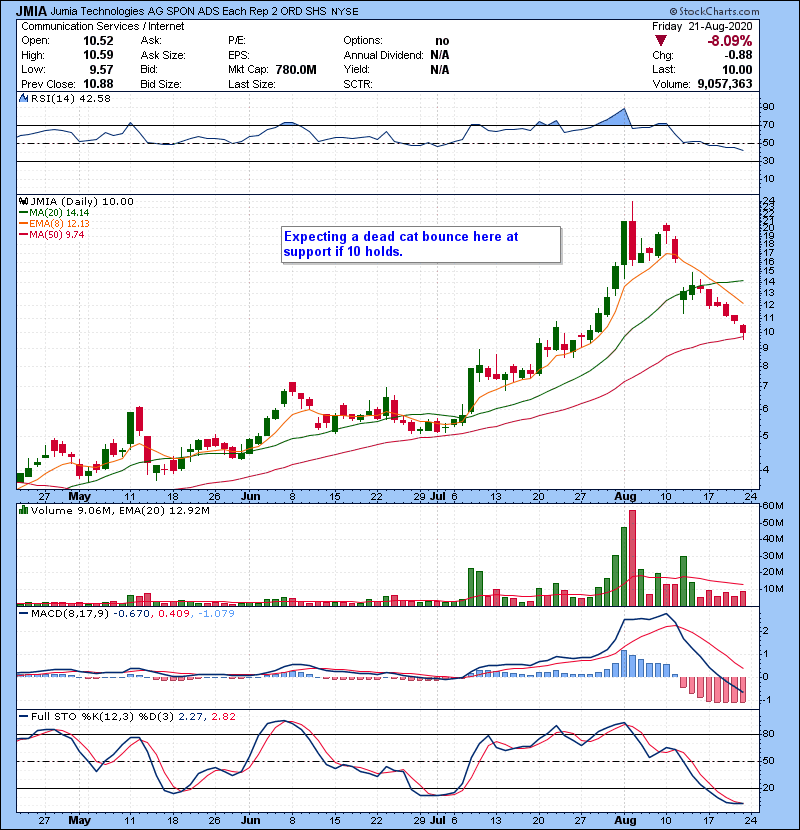Click the -8.09% percent change value
The image size is (800, 830).
[730, 41]
